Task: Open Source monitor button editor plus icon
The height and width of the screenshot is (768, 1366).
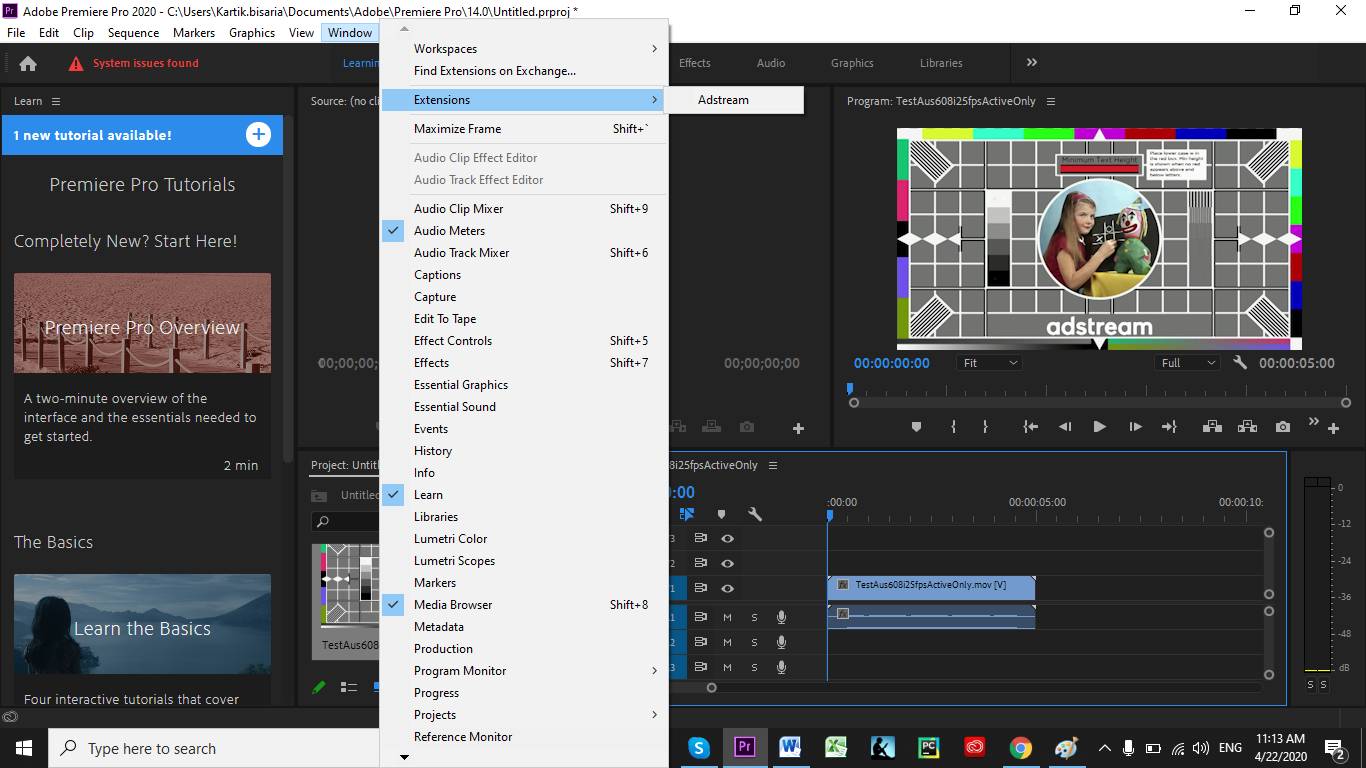Action: (x=798, y=428)
